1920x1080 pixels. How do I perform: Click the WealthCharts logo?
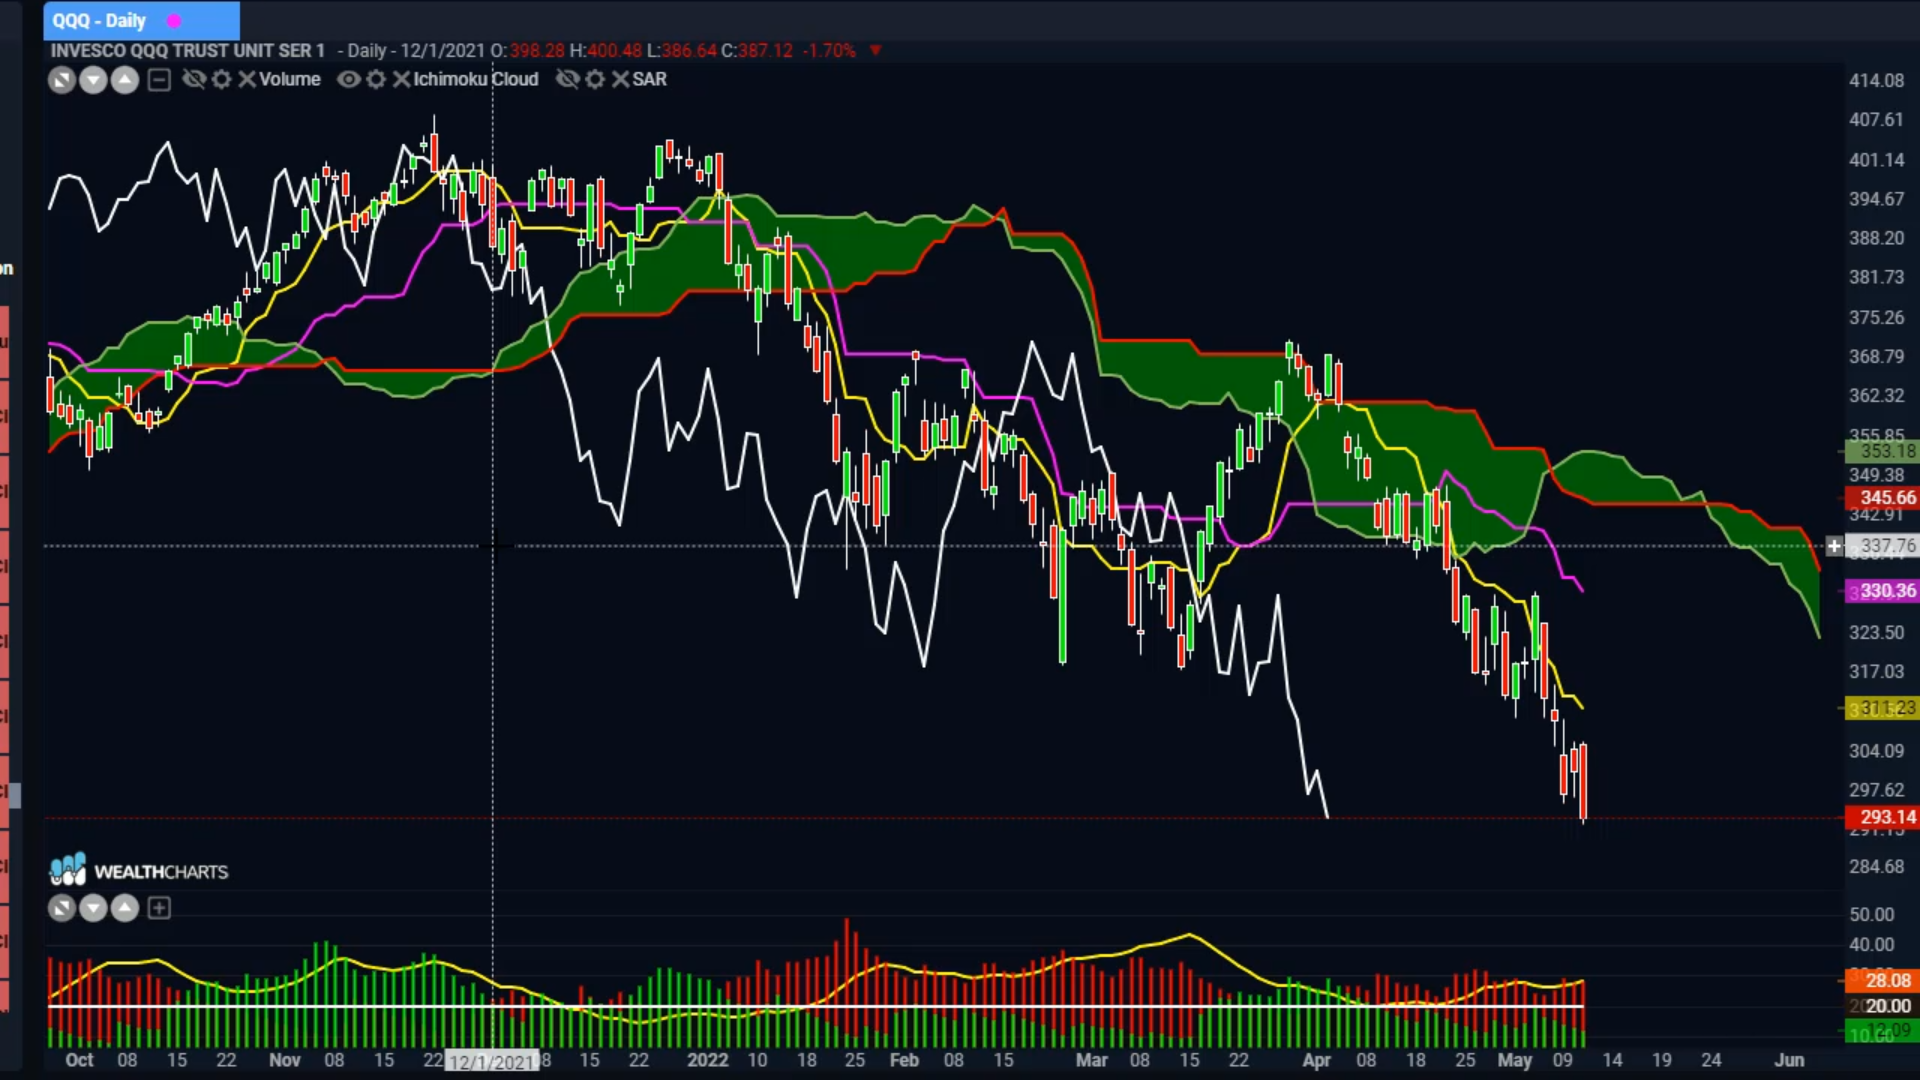pos(139,870)
